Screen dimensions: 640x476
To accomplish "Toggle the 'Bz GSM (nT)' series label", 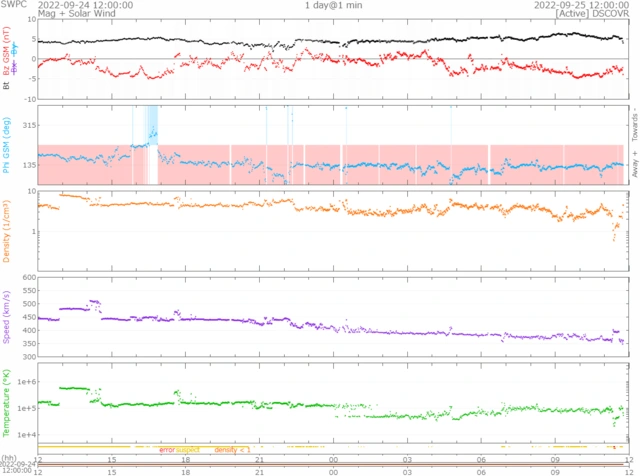I will [6, 51].
